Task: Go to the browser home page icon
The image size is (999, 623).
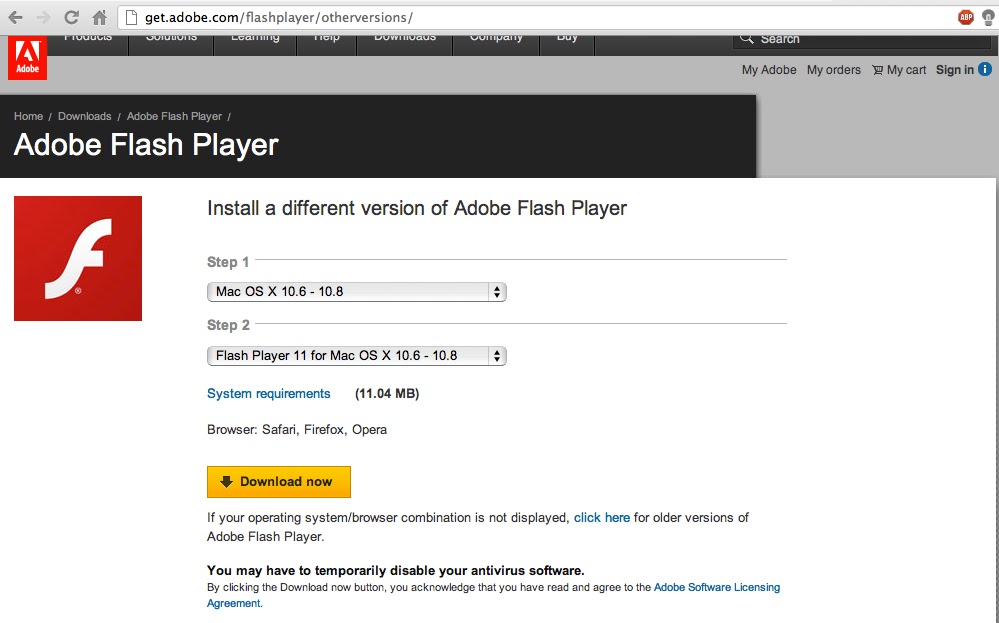Action: coord(99,17)
